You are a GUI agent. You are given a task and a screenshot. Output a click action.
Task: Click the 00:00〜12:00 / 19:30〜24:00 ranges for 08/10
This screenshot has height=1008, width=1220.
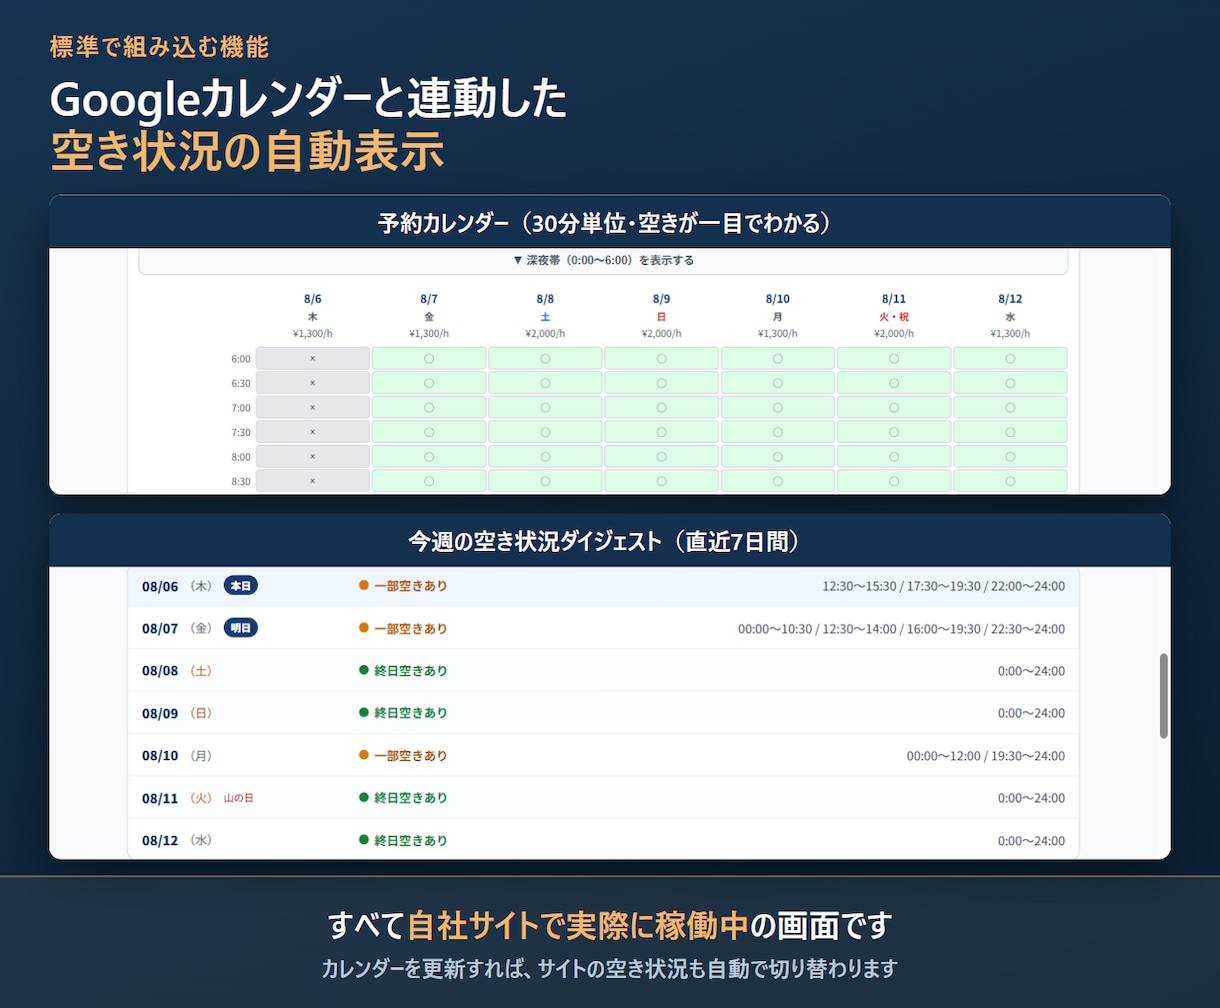(x=986, y=756)
